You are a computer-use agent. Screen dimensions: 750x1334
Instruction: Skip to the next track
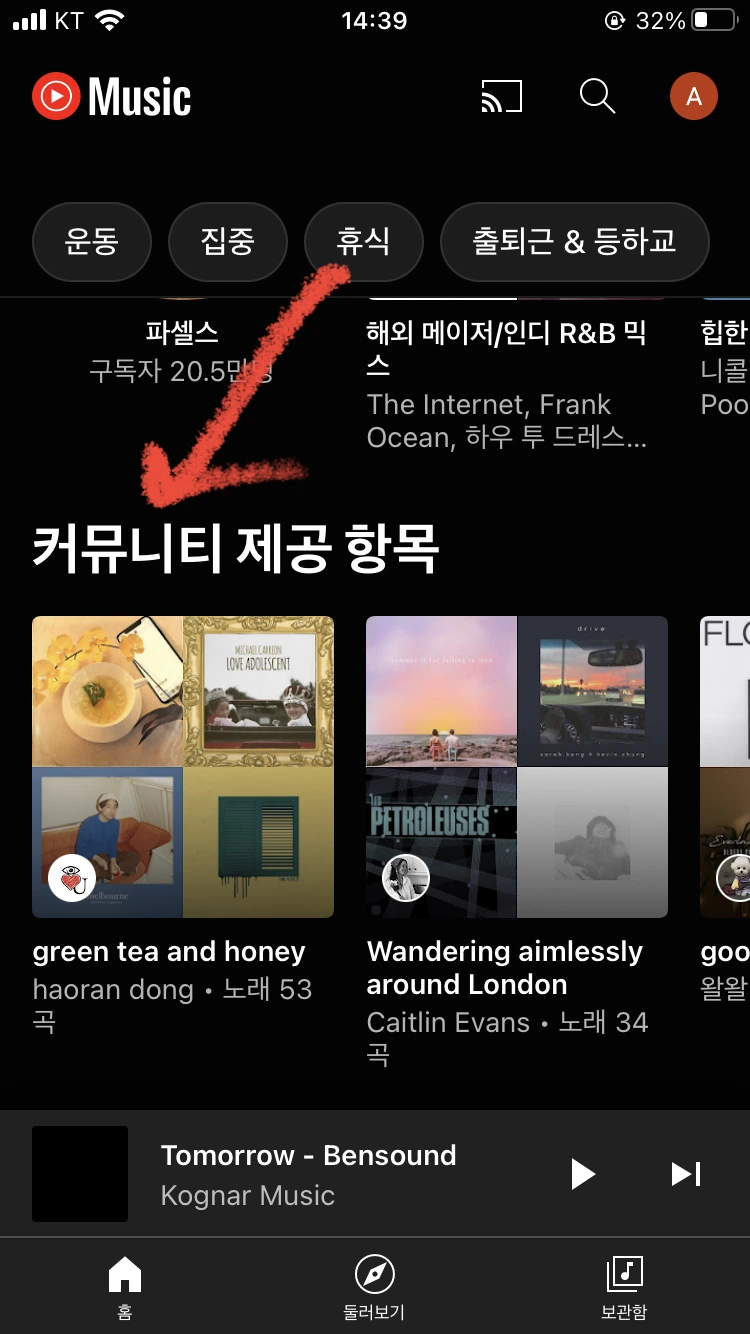tap(686, 1173)
